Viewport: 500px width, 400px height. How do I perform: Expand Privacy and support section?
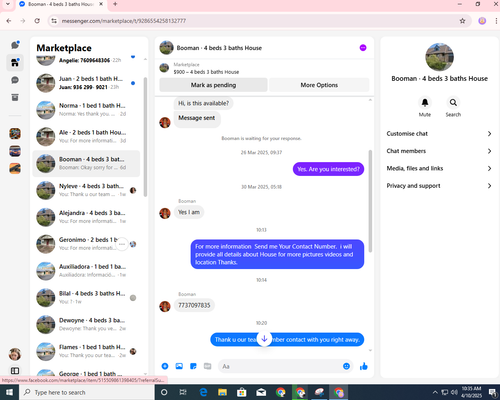[439, 186]
